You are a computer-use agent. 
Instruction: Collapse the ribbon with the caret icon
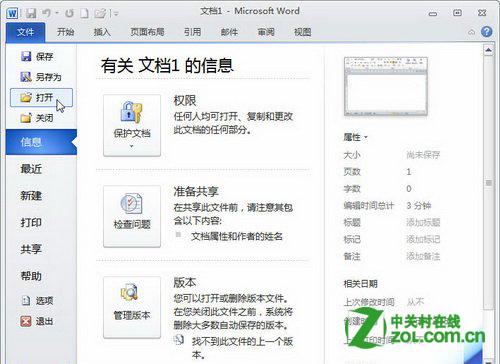472,32
